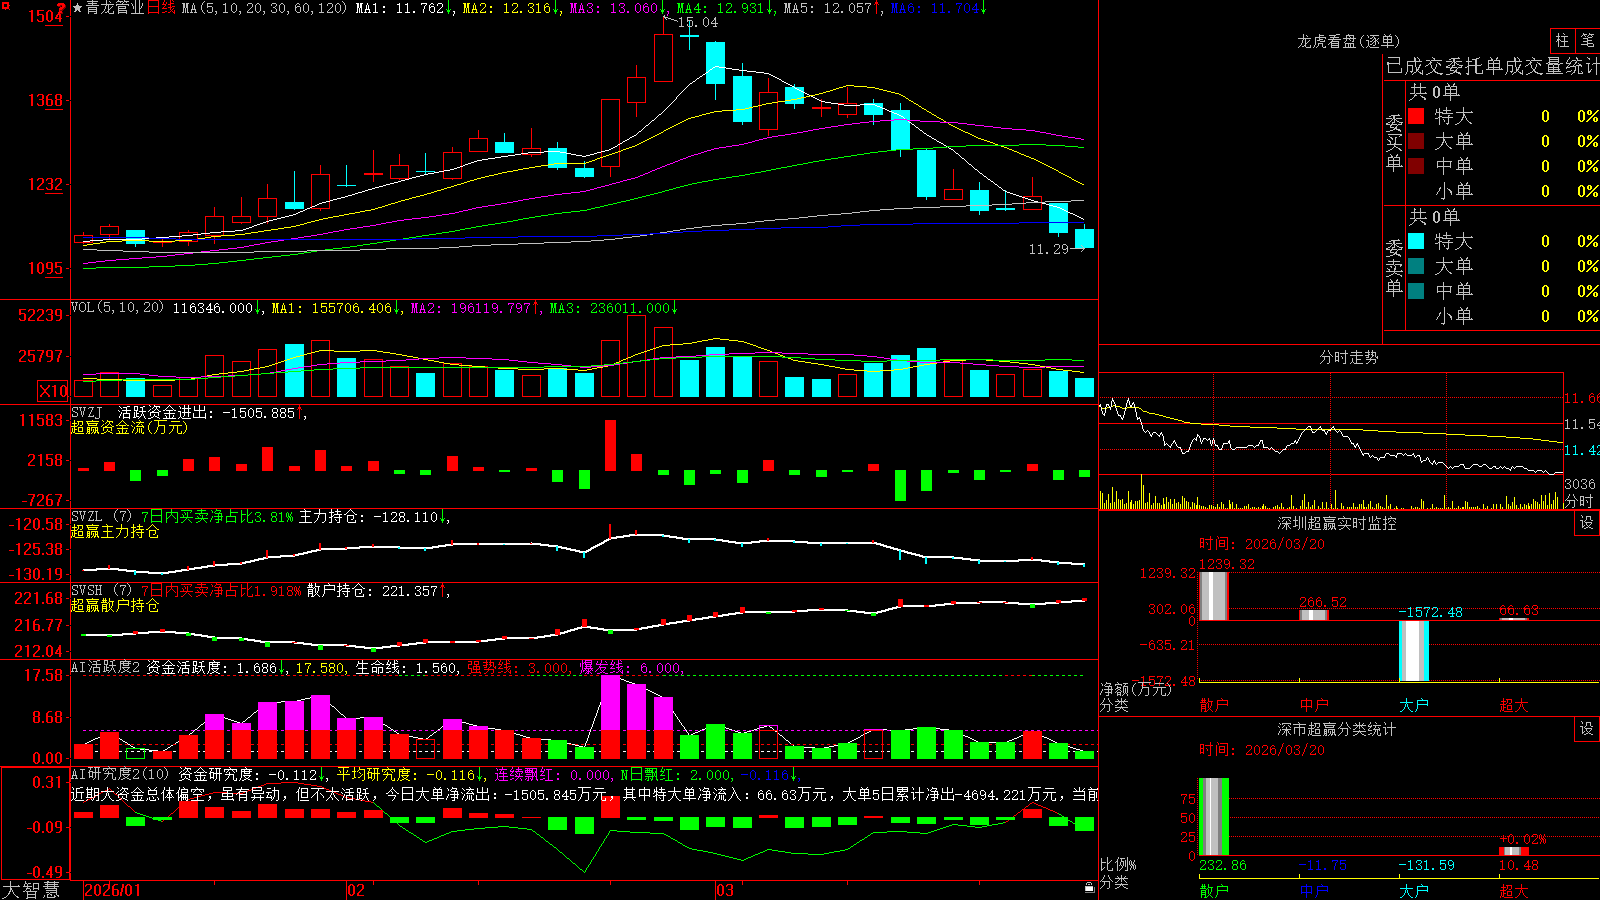Select the 龙虎看盘(逐单) panel title
This screenshot has width=1600, height=900.
(1349, 41)
